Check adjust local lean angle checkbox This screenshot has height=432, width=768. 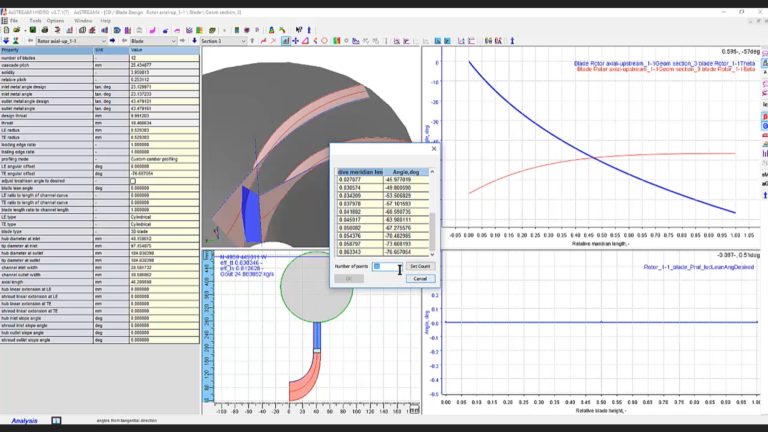point(133,181)
